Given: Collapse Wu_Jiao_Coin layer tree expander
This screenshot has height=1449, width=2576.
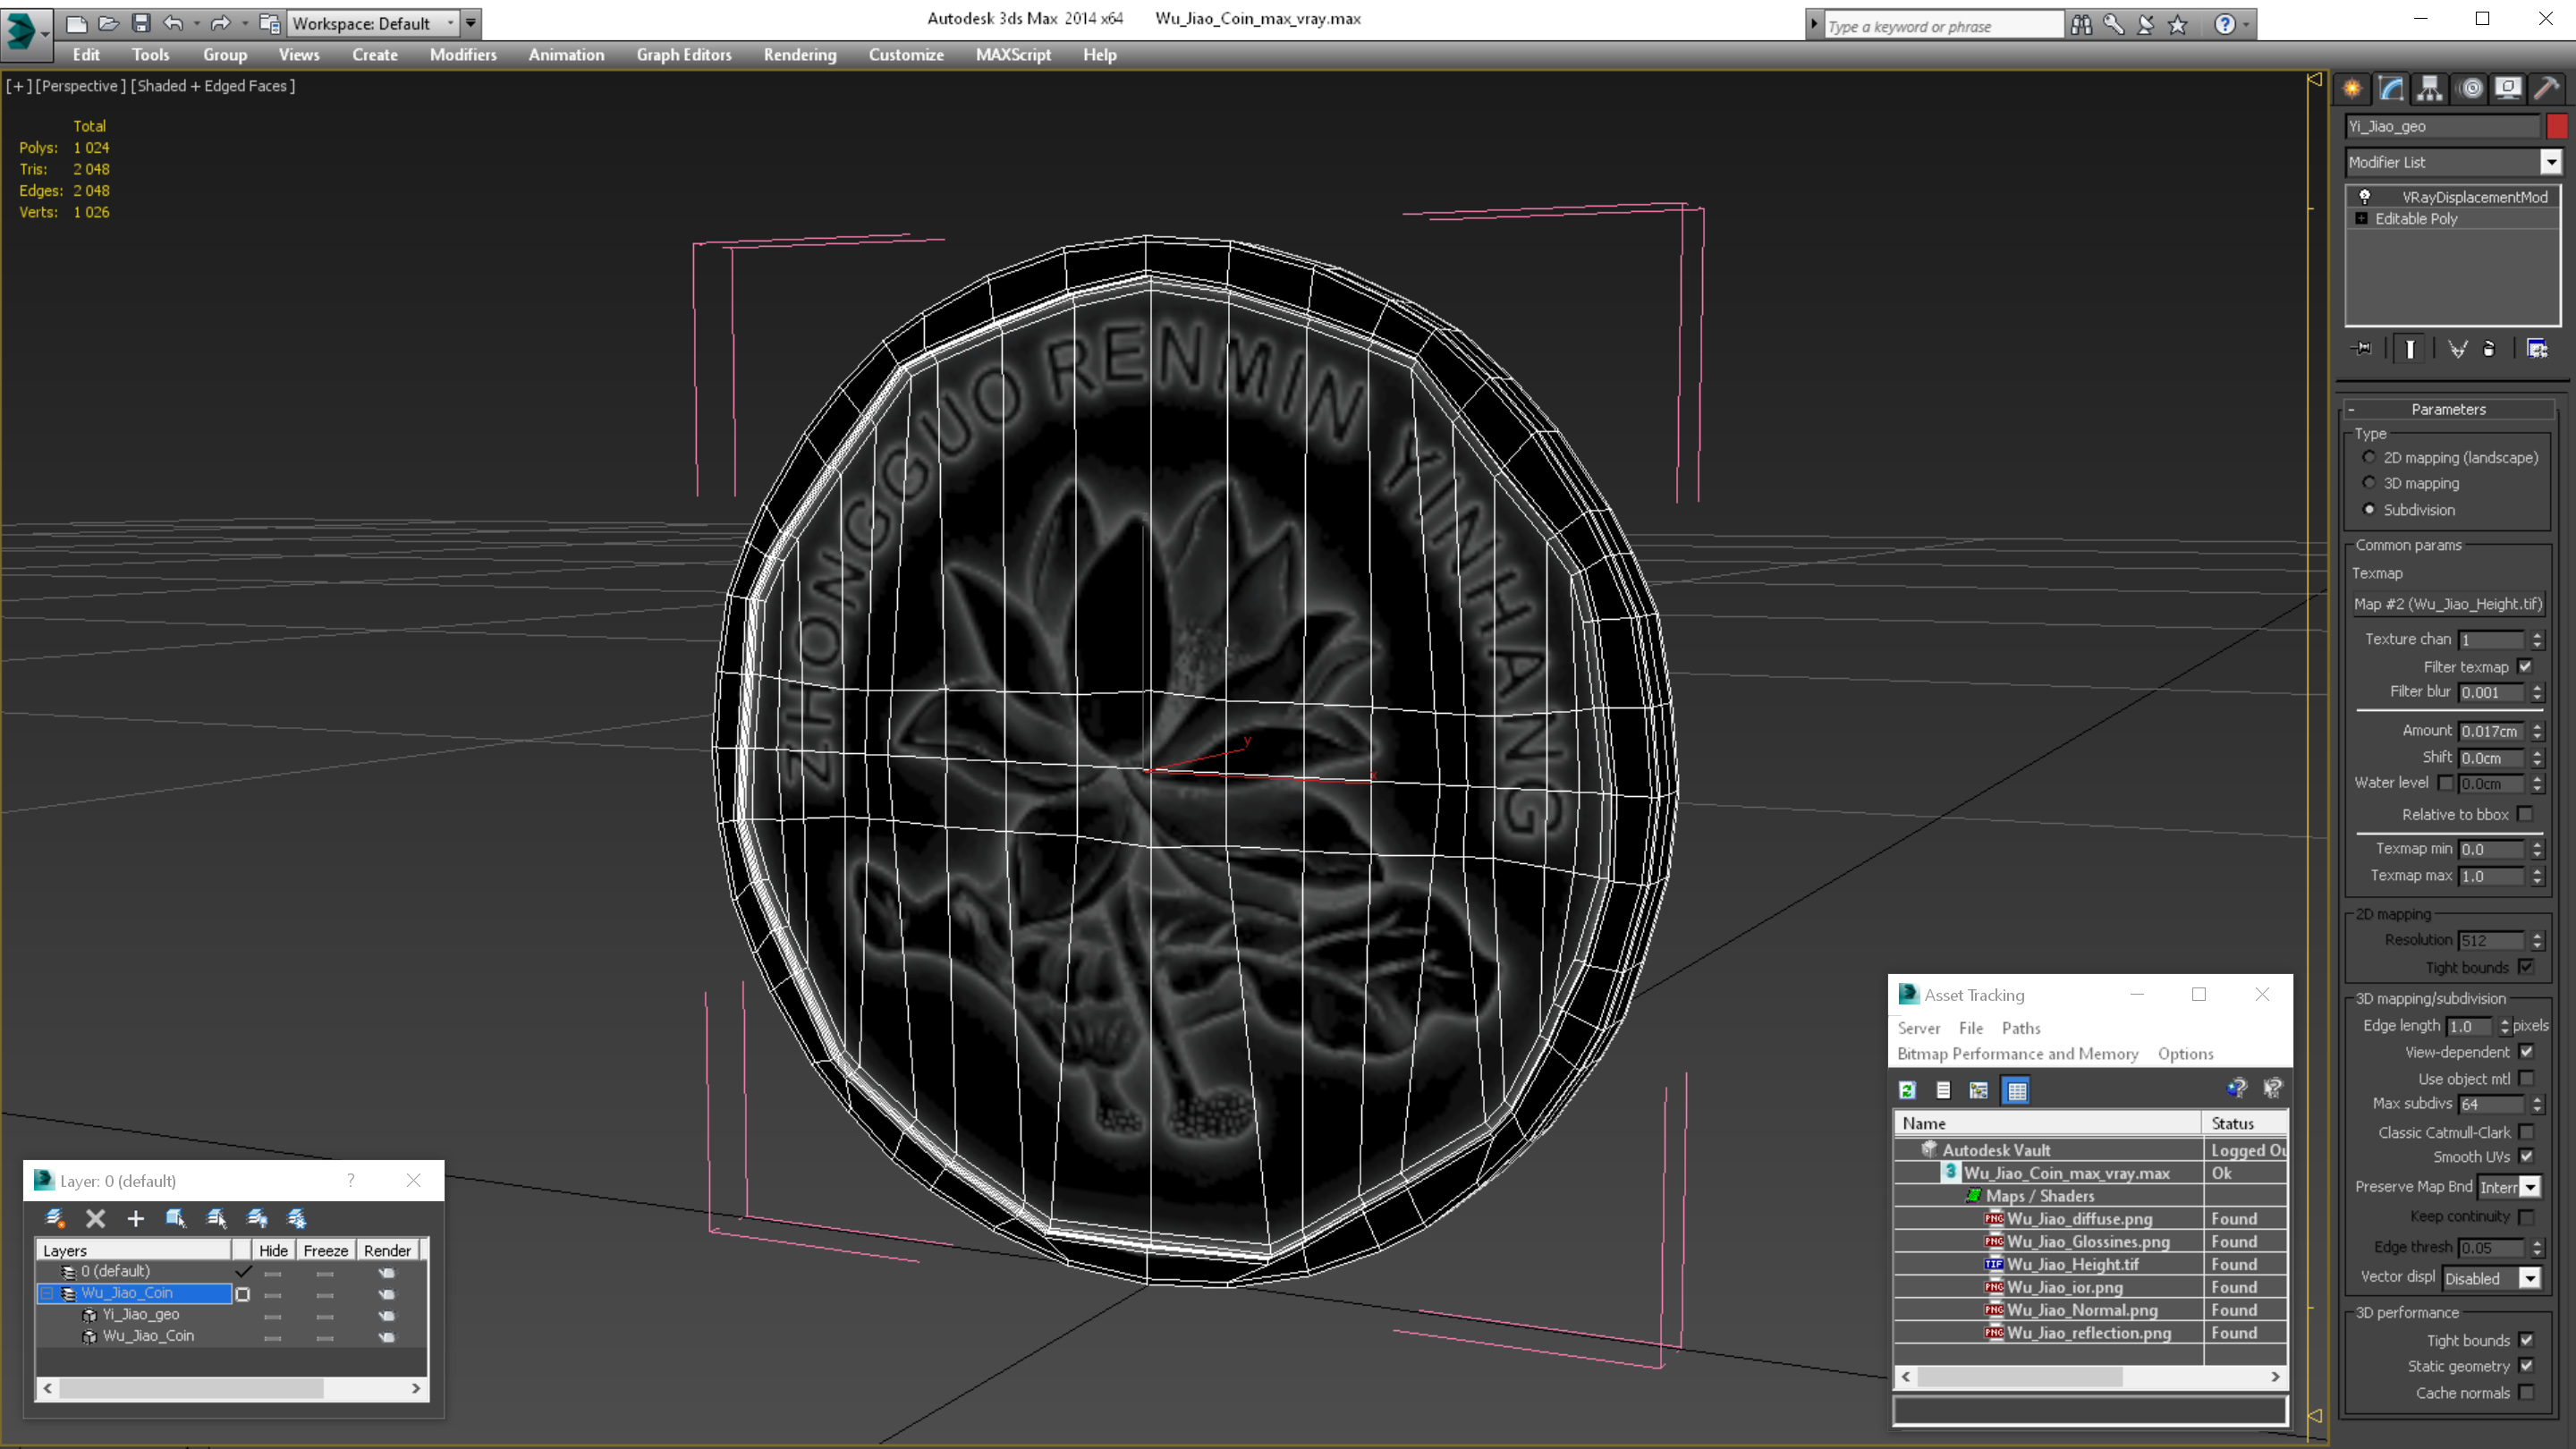Looking at the screenshot, I should [x=47, y=1293].
